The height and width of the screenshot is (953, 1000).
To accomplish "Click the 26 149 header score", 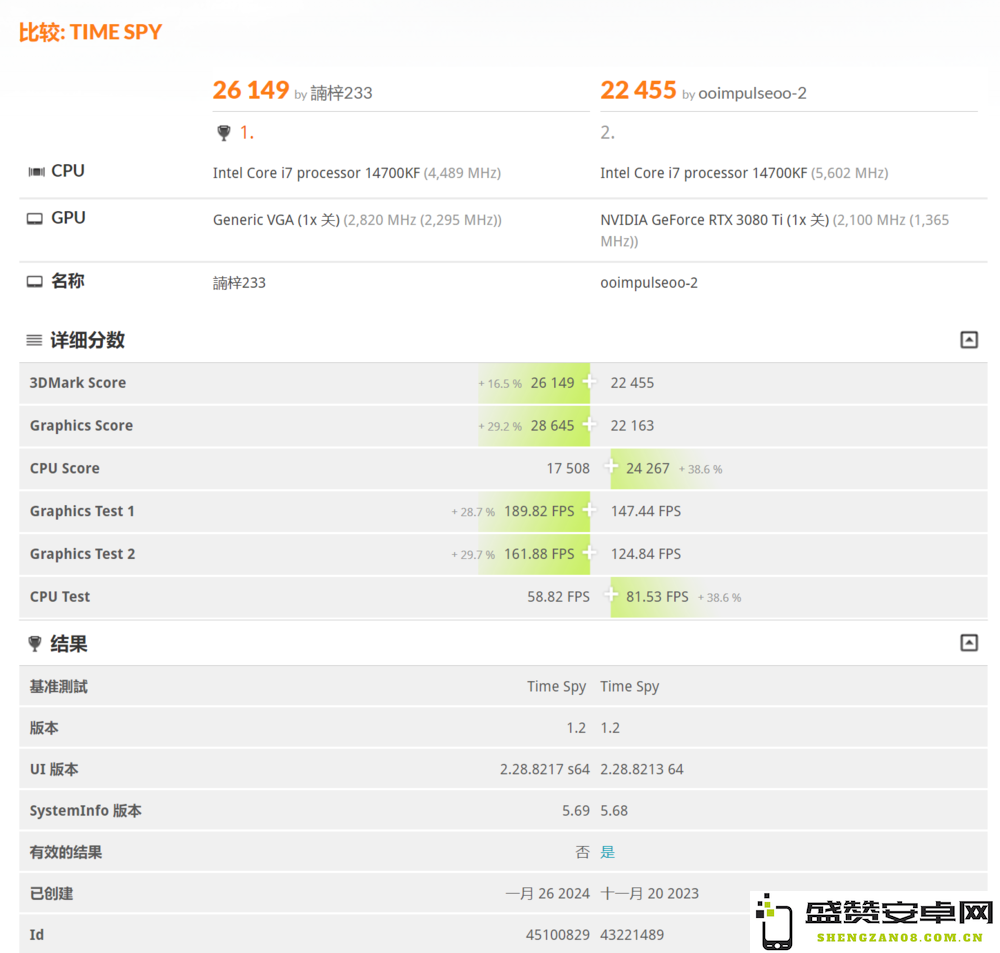I will coord(251,90).
